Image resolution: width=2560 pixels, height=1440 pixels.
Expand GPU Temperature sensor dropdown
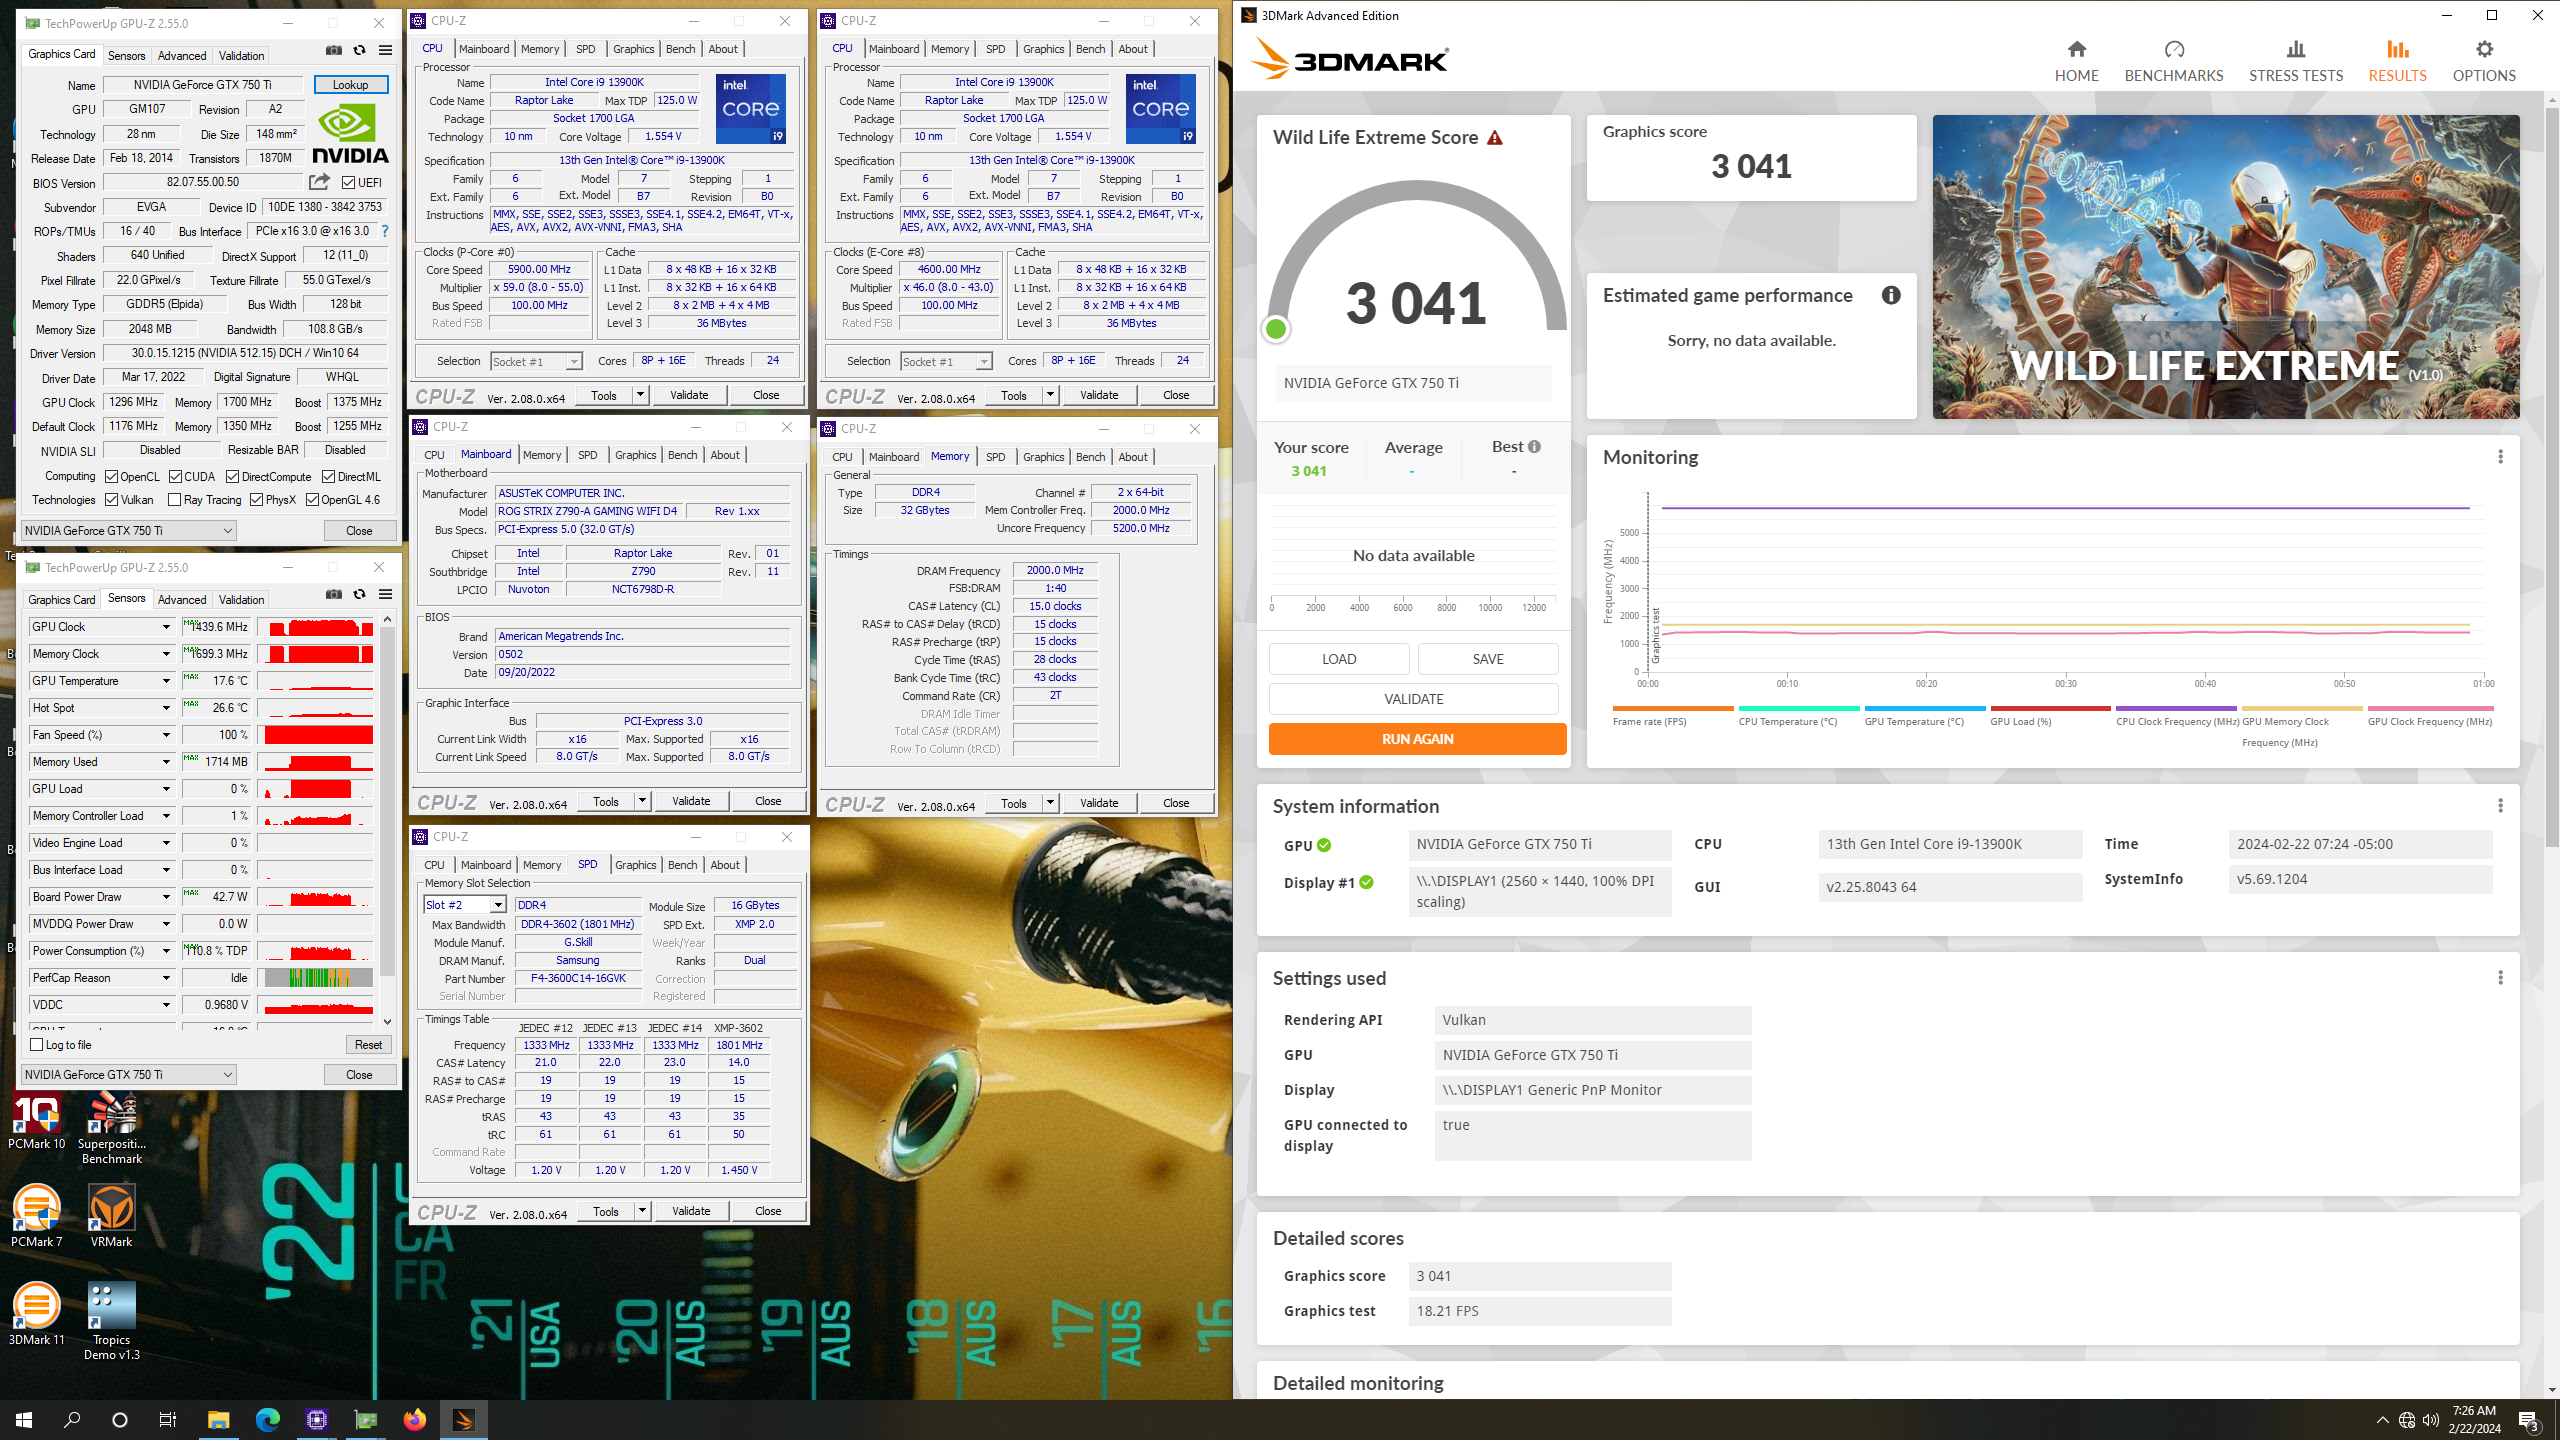click(166, 681)
